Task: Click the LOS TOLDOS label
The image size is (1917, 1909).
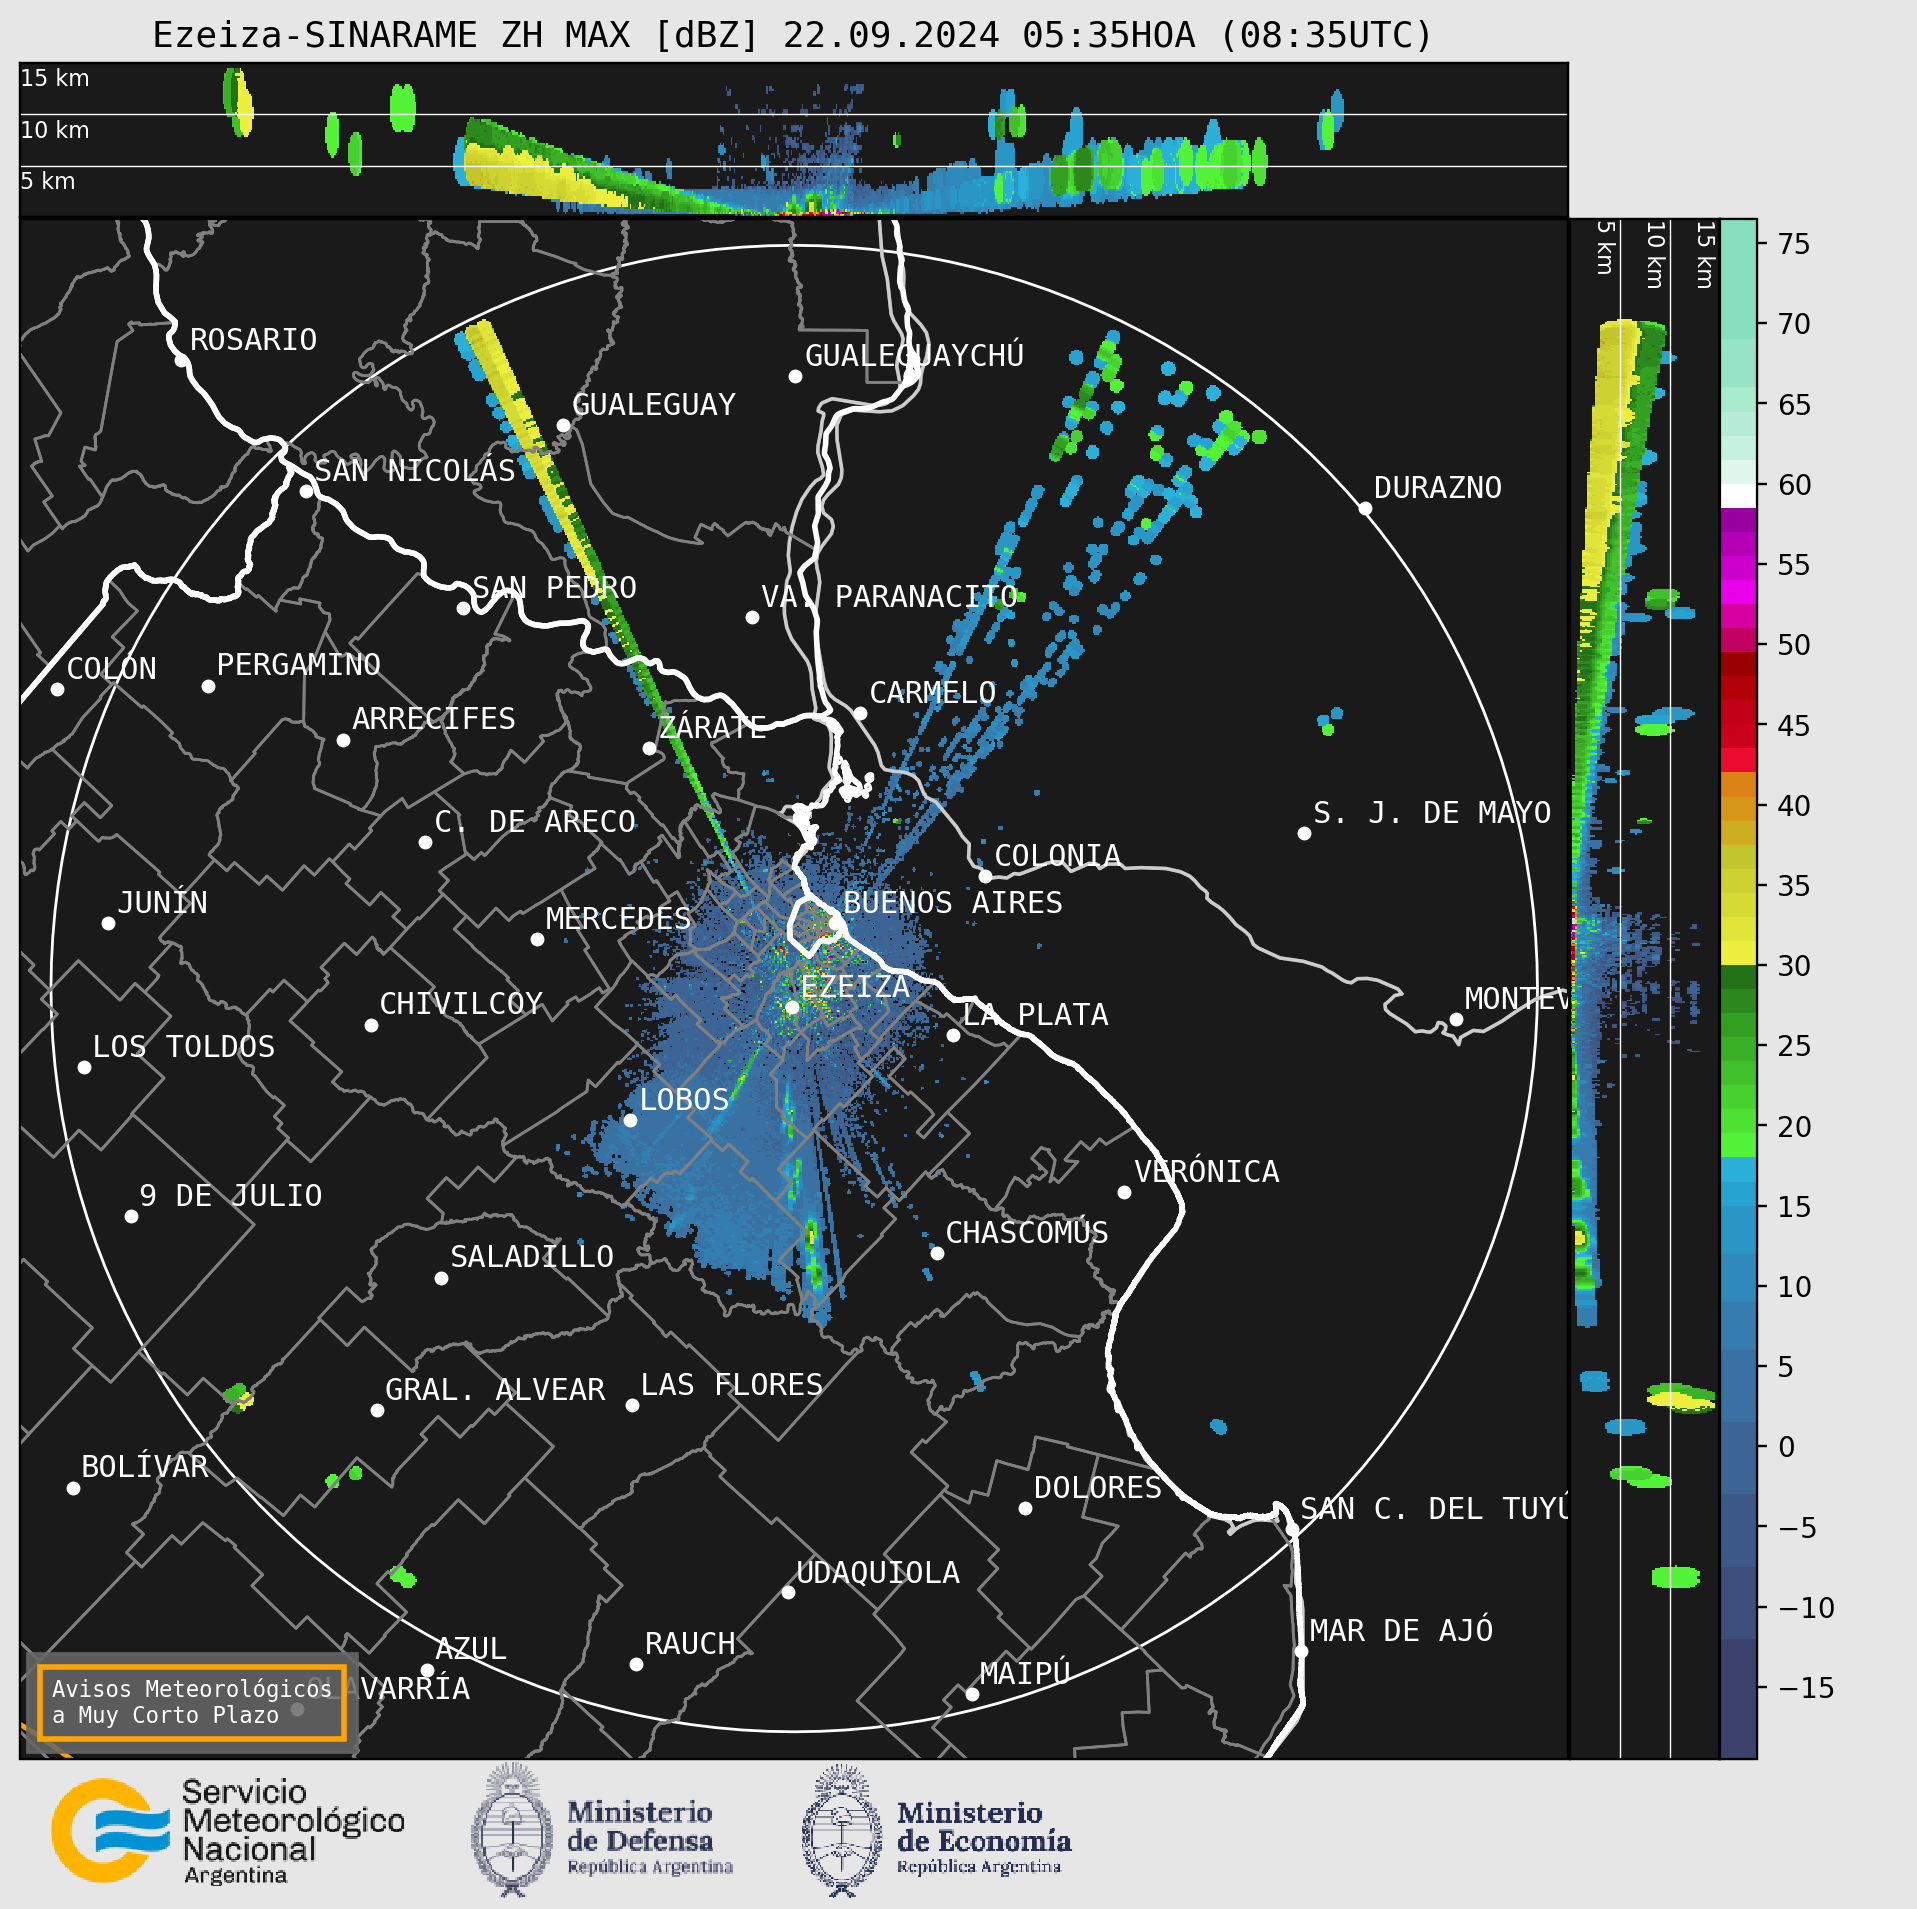Action: (184, 1047)
